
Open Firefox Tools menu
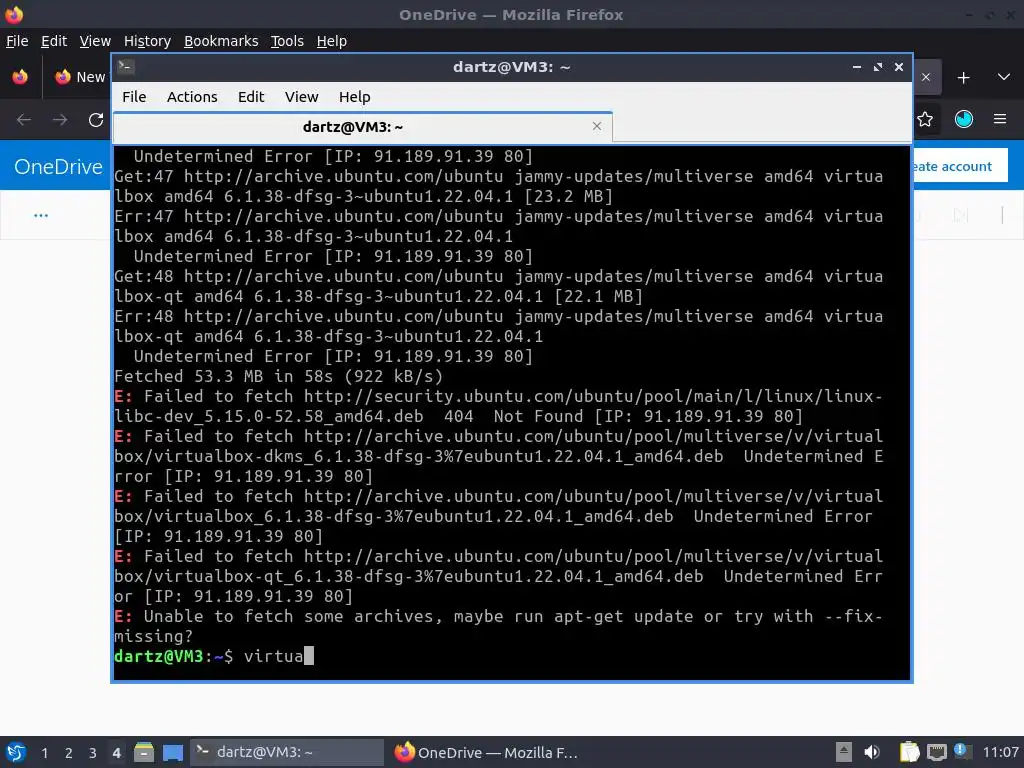click(x=287, y=41)
